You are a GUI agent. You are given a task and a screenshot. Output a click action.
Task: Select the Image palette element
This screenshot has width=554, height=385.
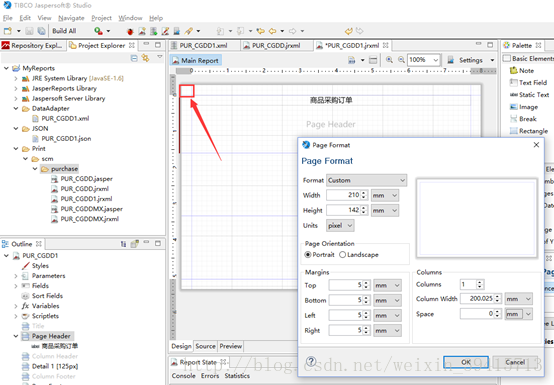tap(524, 107)
